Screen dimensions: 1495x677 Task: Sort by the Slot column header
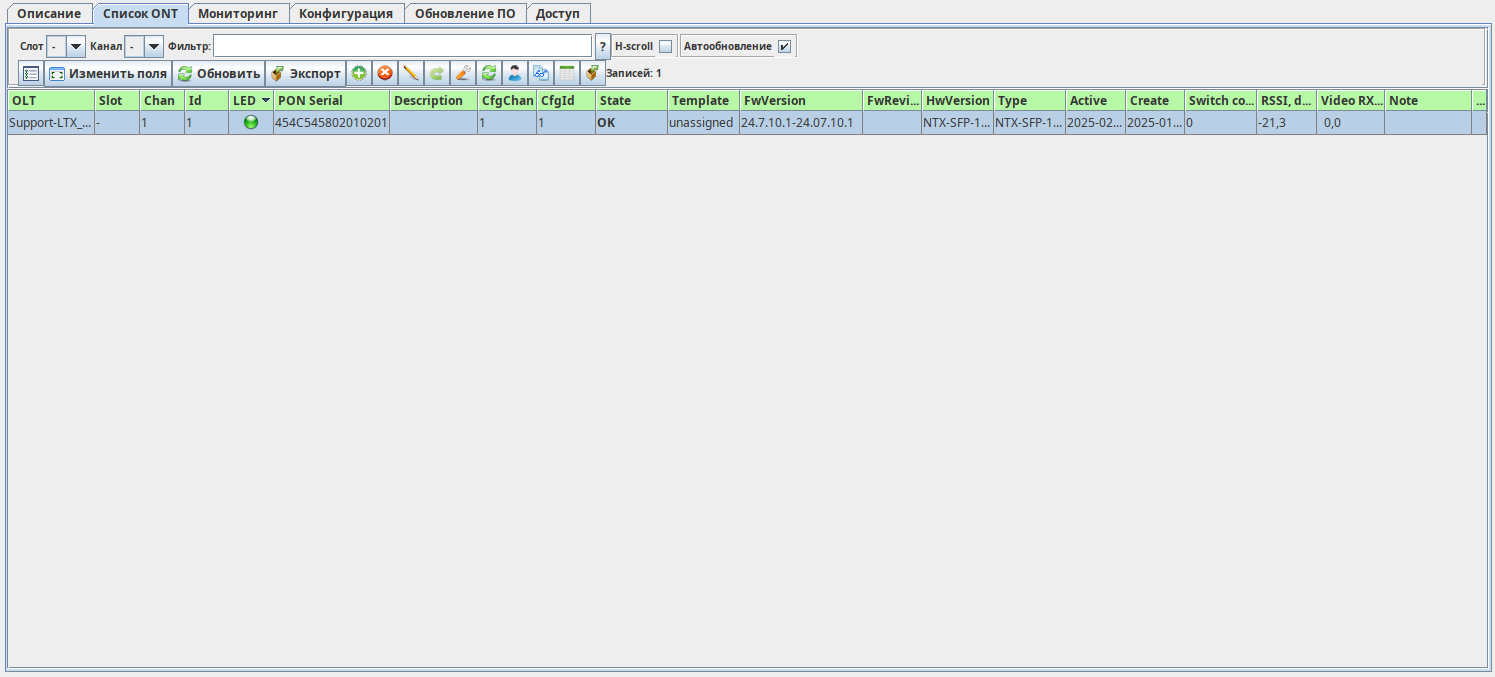117,100
